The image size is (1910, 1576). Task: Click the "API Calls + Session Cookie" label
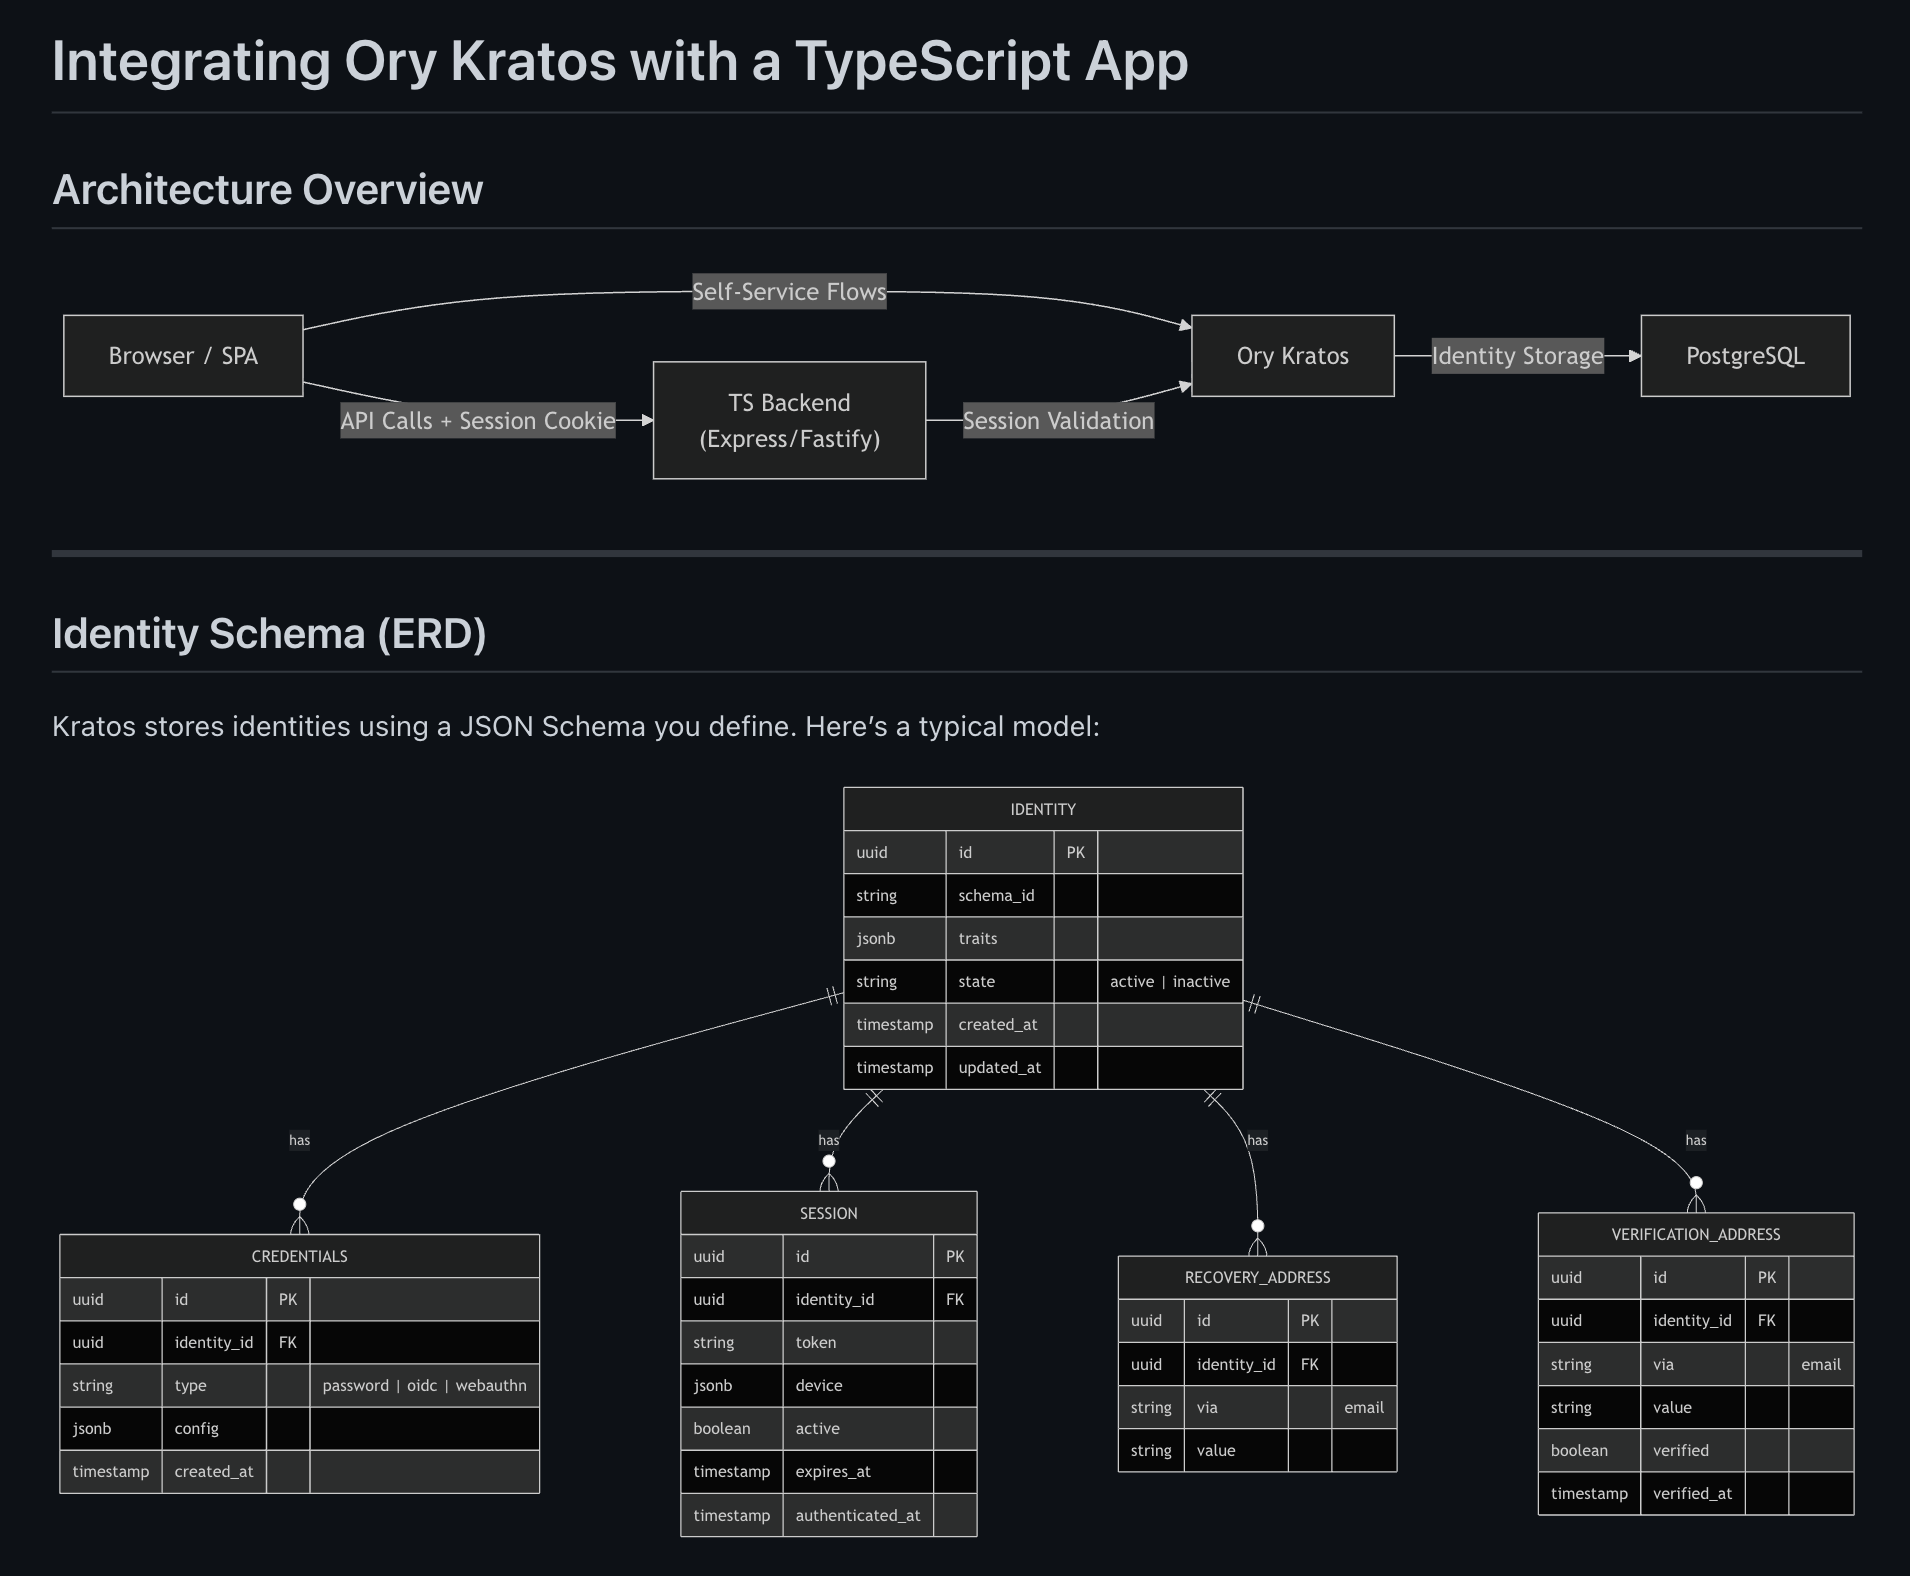(477, 420)
